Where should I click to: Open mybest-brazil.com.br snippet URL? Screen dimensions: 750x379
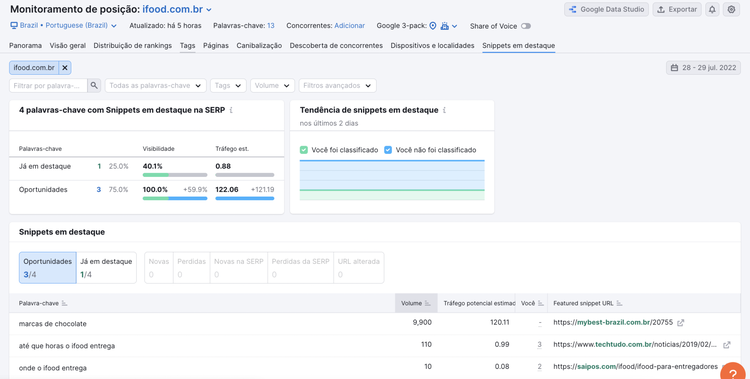(x=613, y=323)
